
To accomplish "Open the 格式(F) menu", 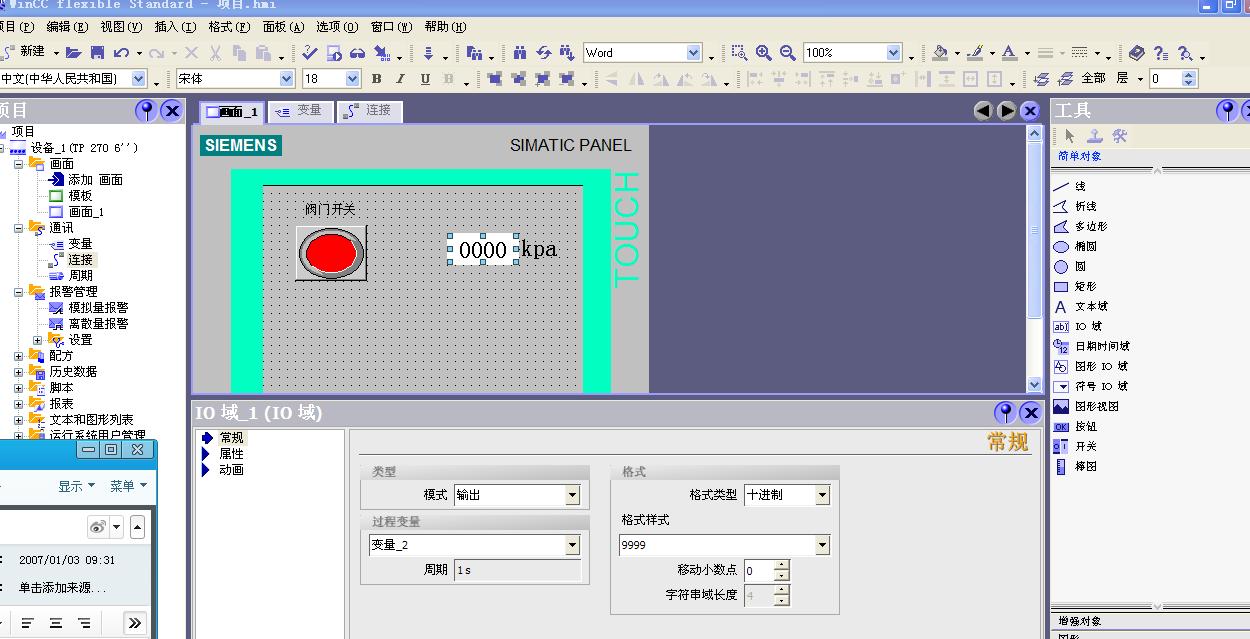I will 228,27.
